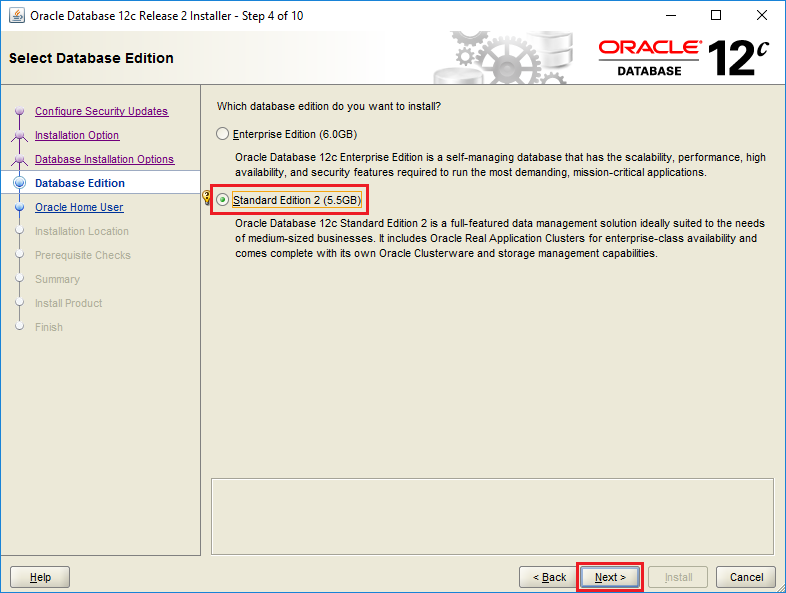Viewport: 786px width, 593px height.
Task: Minimize the installer window
Action: [x=671, y=16]
